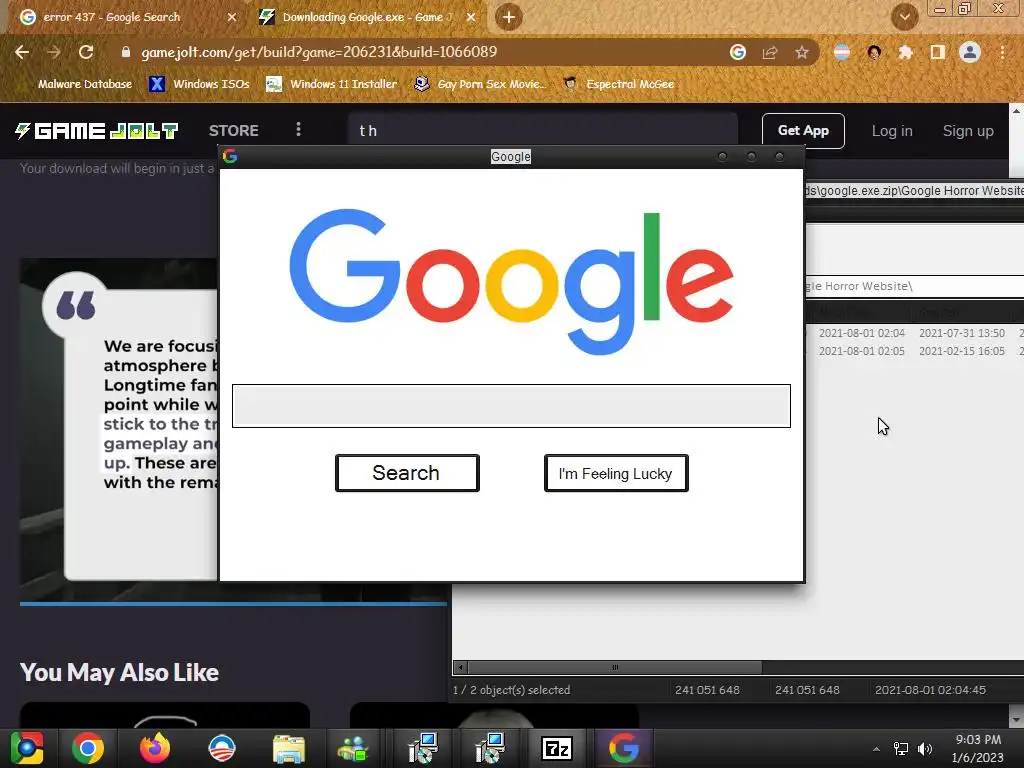Open Chrome from the taskbar
The image size is (1024, 768).
click(x=88, y=748)
